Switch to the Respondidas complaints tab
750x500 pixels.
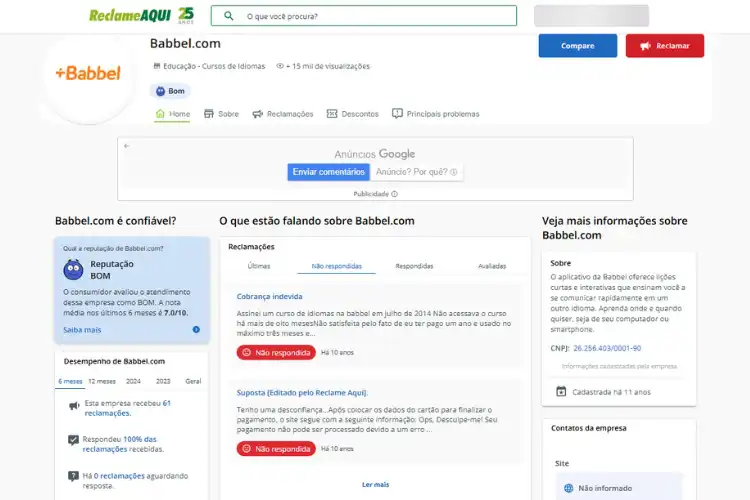coord(414,266)
